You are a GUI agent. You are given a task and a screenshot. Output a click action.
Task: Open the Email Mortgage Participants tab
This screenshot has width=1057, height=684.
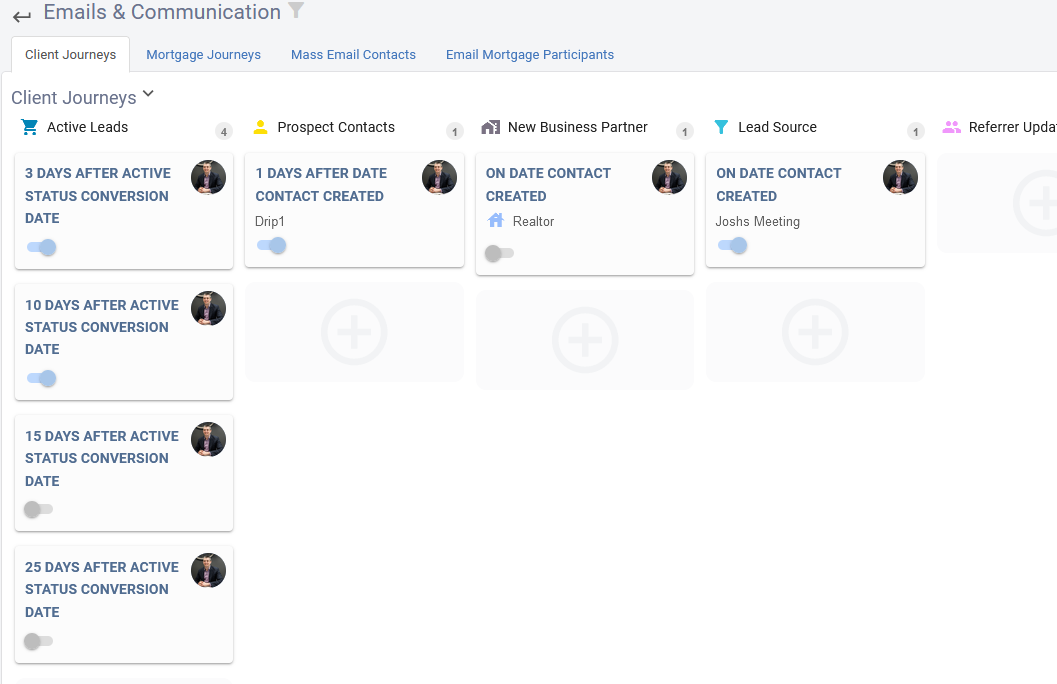click(x=530, y=55)
